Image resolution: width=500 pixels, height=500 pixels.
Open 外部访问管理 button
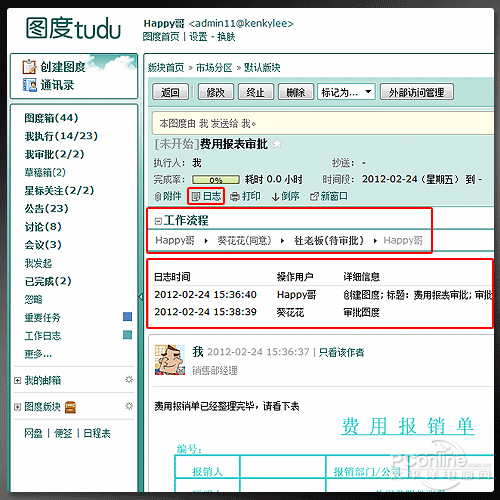pos(417,92)
